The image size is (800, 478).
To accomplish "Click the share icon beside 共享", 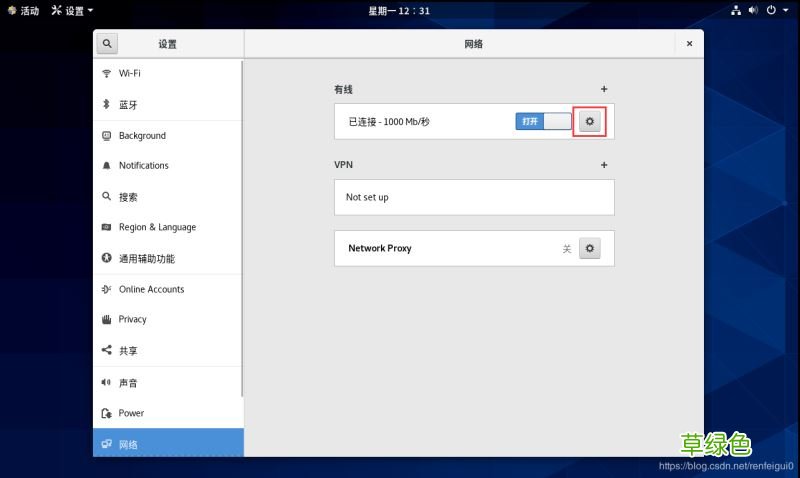I will (x=106, y=350).
